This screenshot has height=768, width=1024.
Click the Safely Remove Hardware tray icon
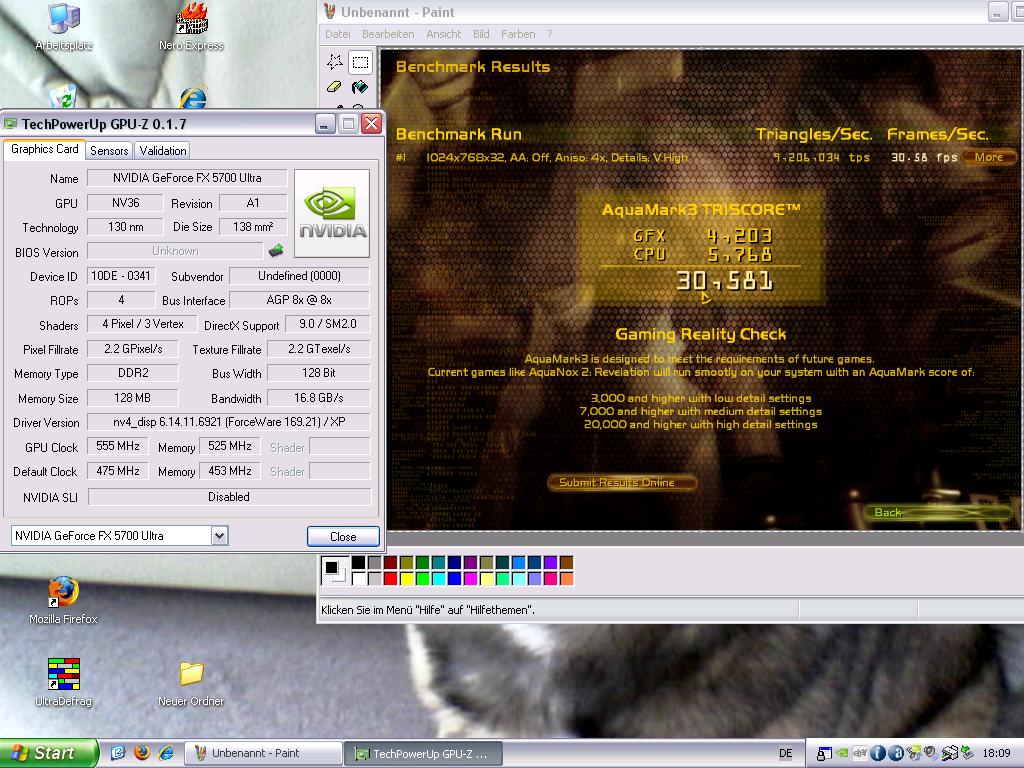967,754
